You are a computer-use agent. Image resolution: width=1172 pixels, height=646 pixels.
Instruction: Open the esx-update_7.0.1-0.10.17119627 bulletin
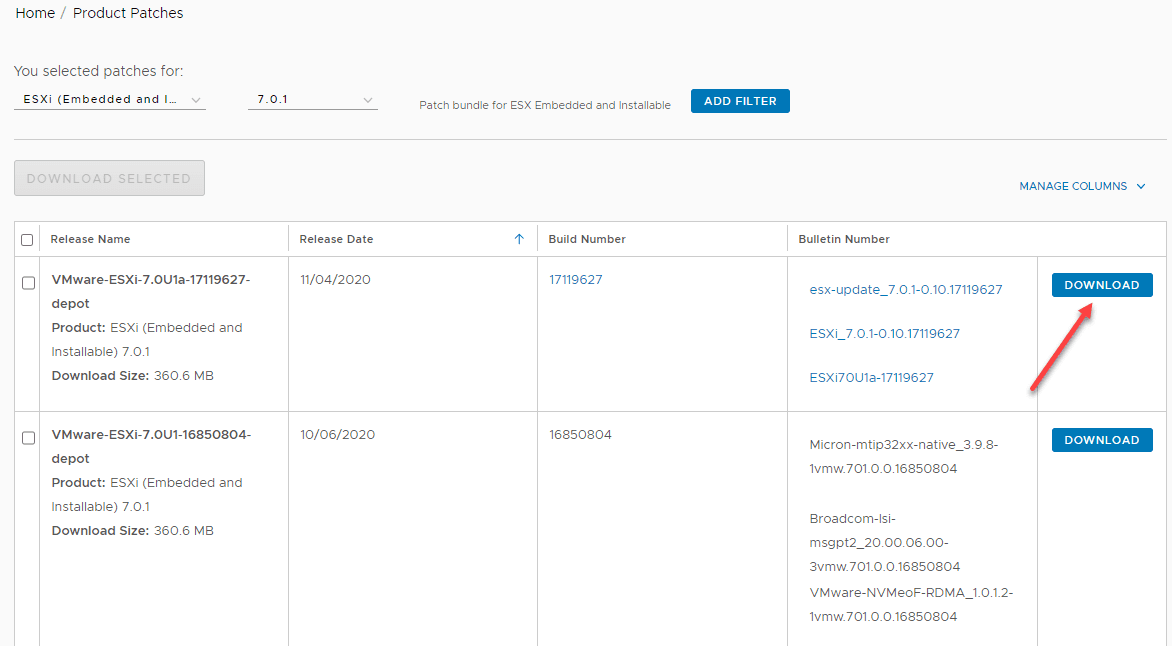click(905, 289)
